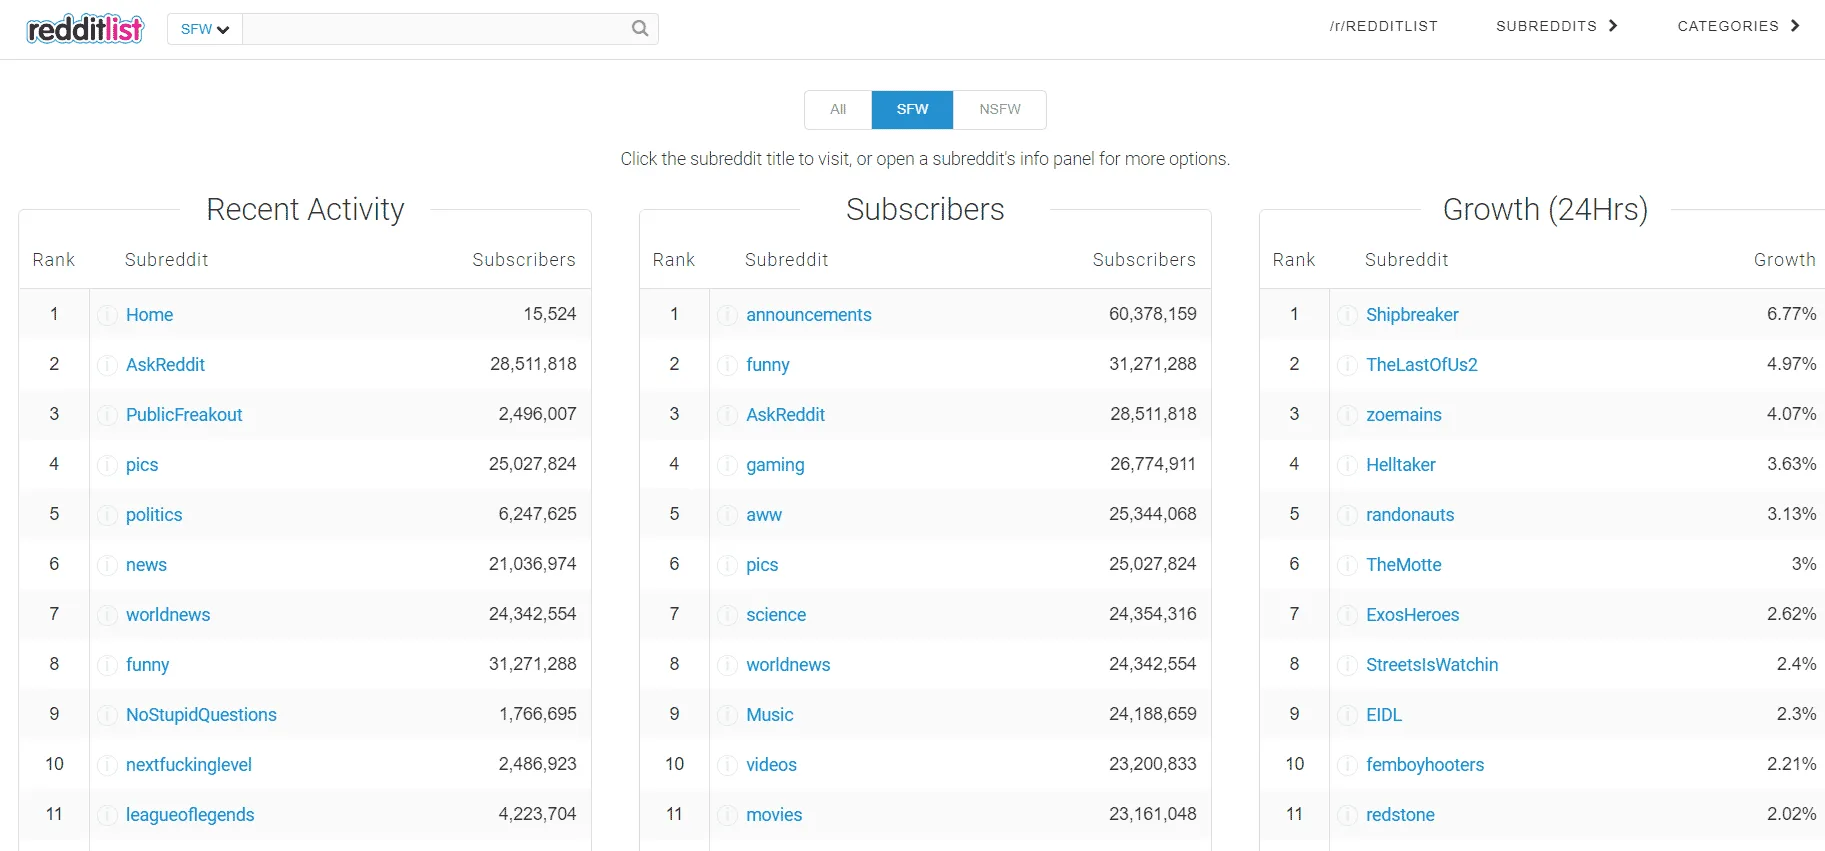This screenshot has height=851, width=1825.
Task: Focus the subreddit search field
Action: (x=436, y=29)
